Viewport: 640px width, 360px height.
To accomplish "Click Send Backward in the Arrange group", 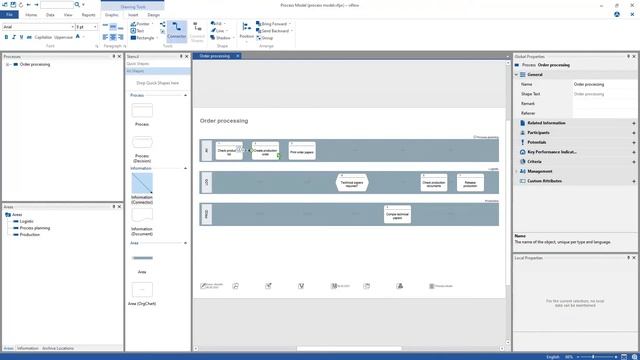I will click(274, 31).
